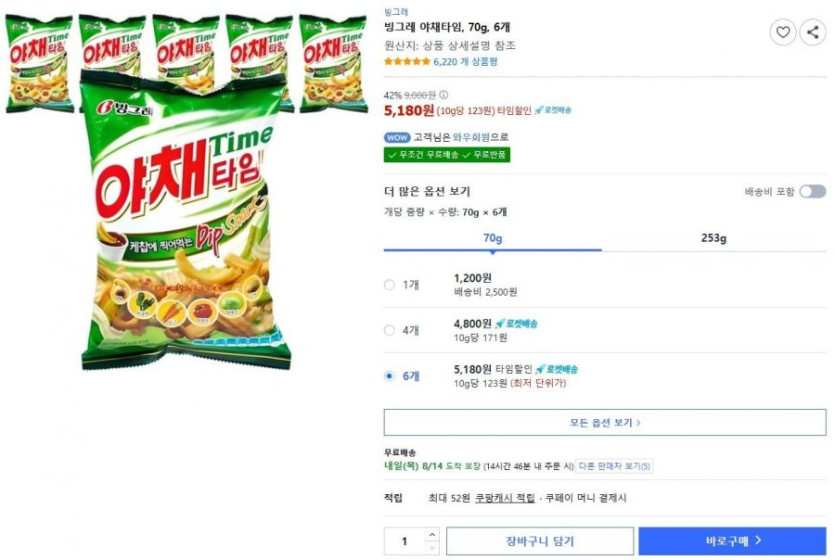The height and width of the screenshot is (560, 835).
Task: Increase quantity with the up arrow
Action: [x=432, y=535]
